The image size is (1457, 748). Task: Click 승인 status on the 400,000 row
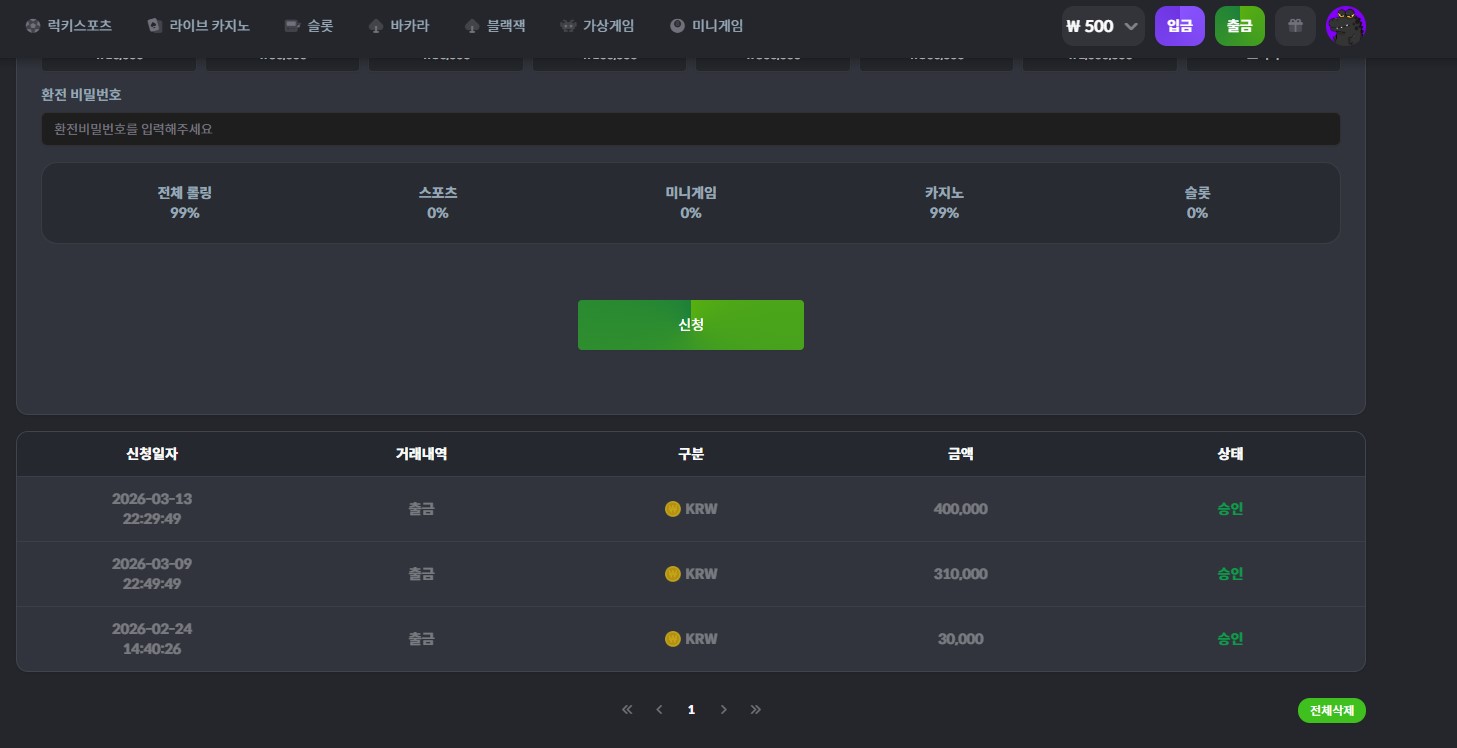[x=1230, y=509]
